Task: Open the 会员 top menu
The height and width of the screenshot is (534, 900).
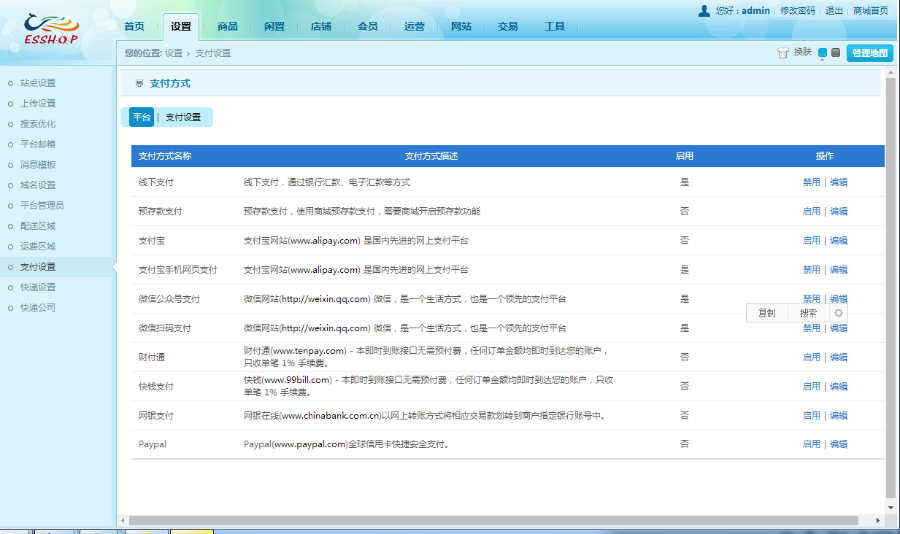Action: (367, 26)
